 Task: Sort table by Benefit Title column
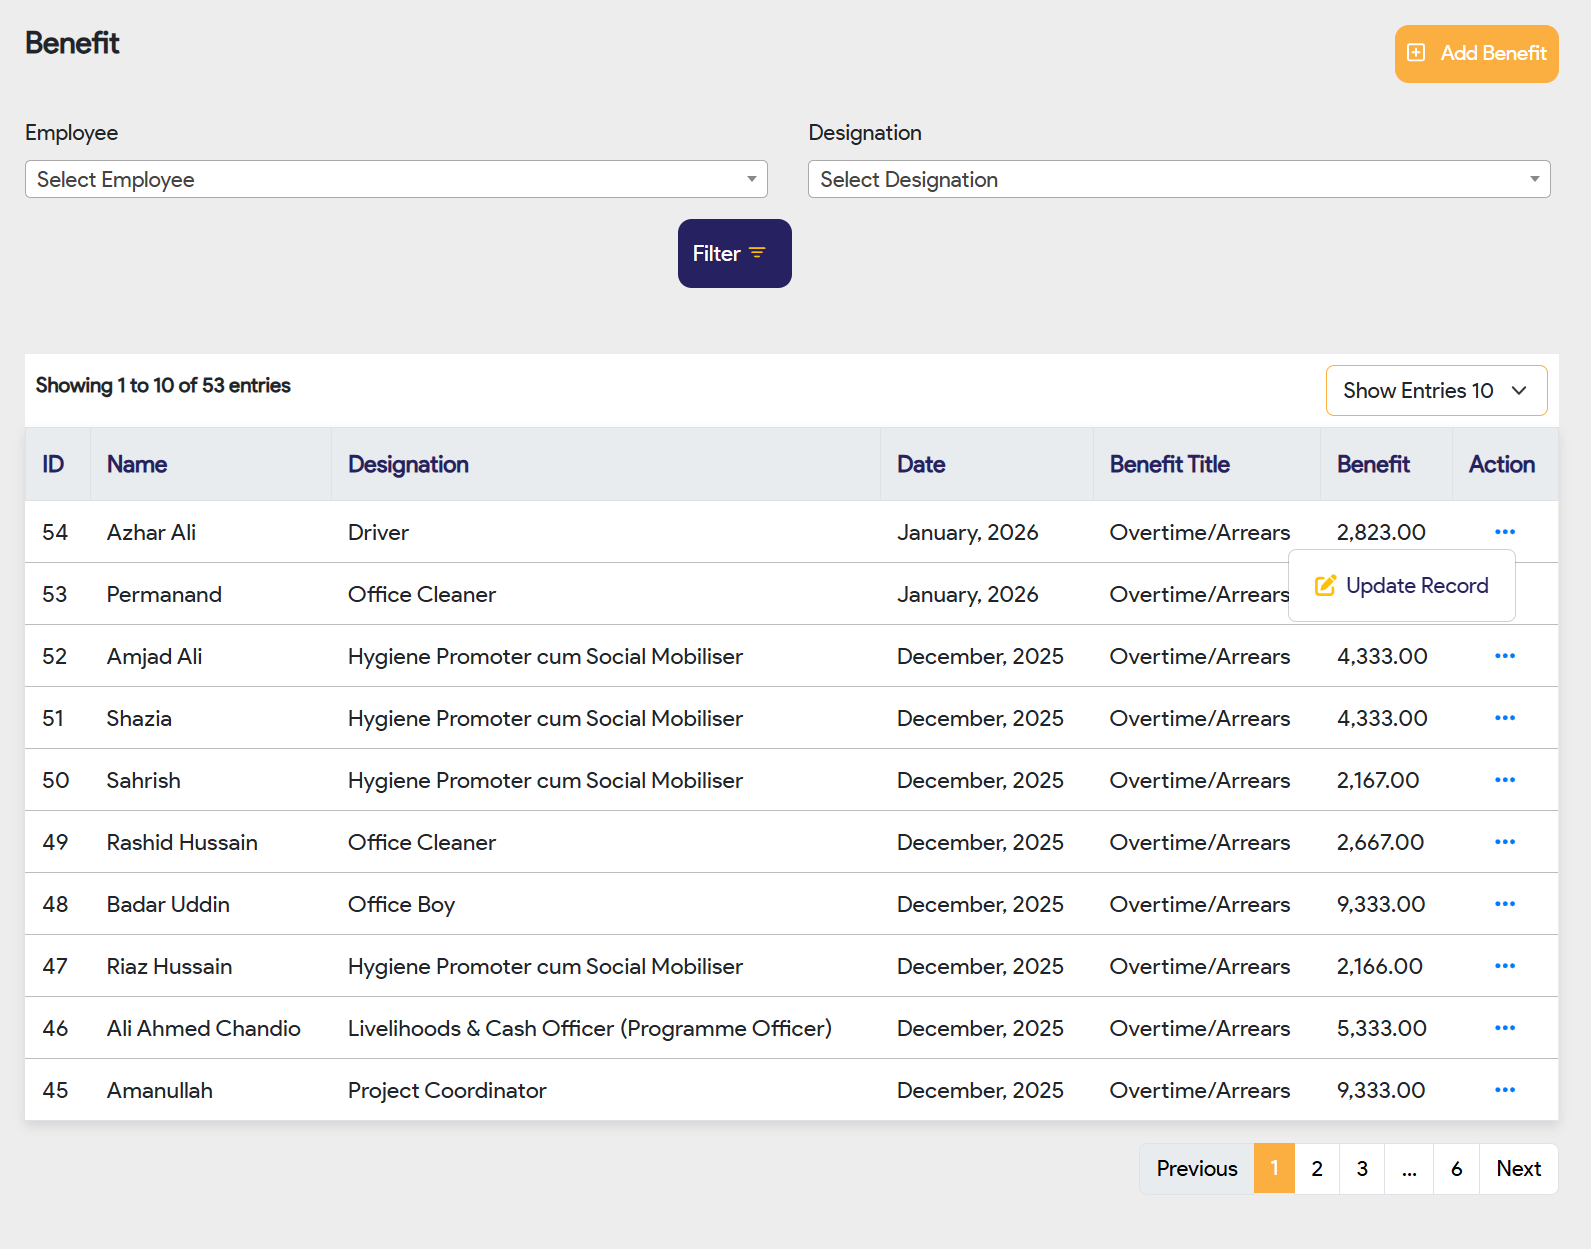click(x=1169, y=464)
